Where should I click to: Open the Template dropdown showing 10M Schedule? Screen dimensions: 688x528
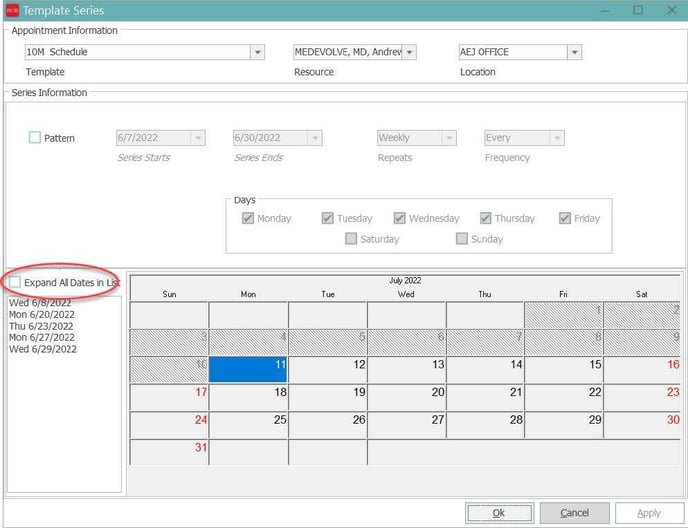coord(257,53)
